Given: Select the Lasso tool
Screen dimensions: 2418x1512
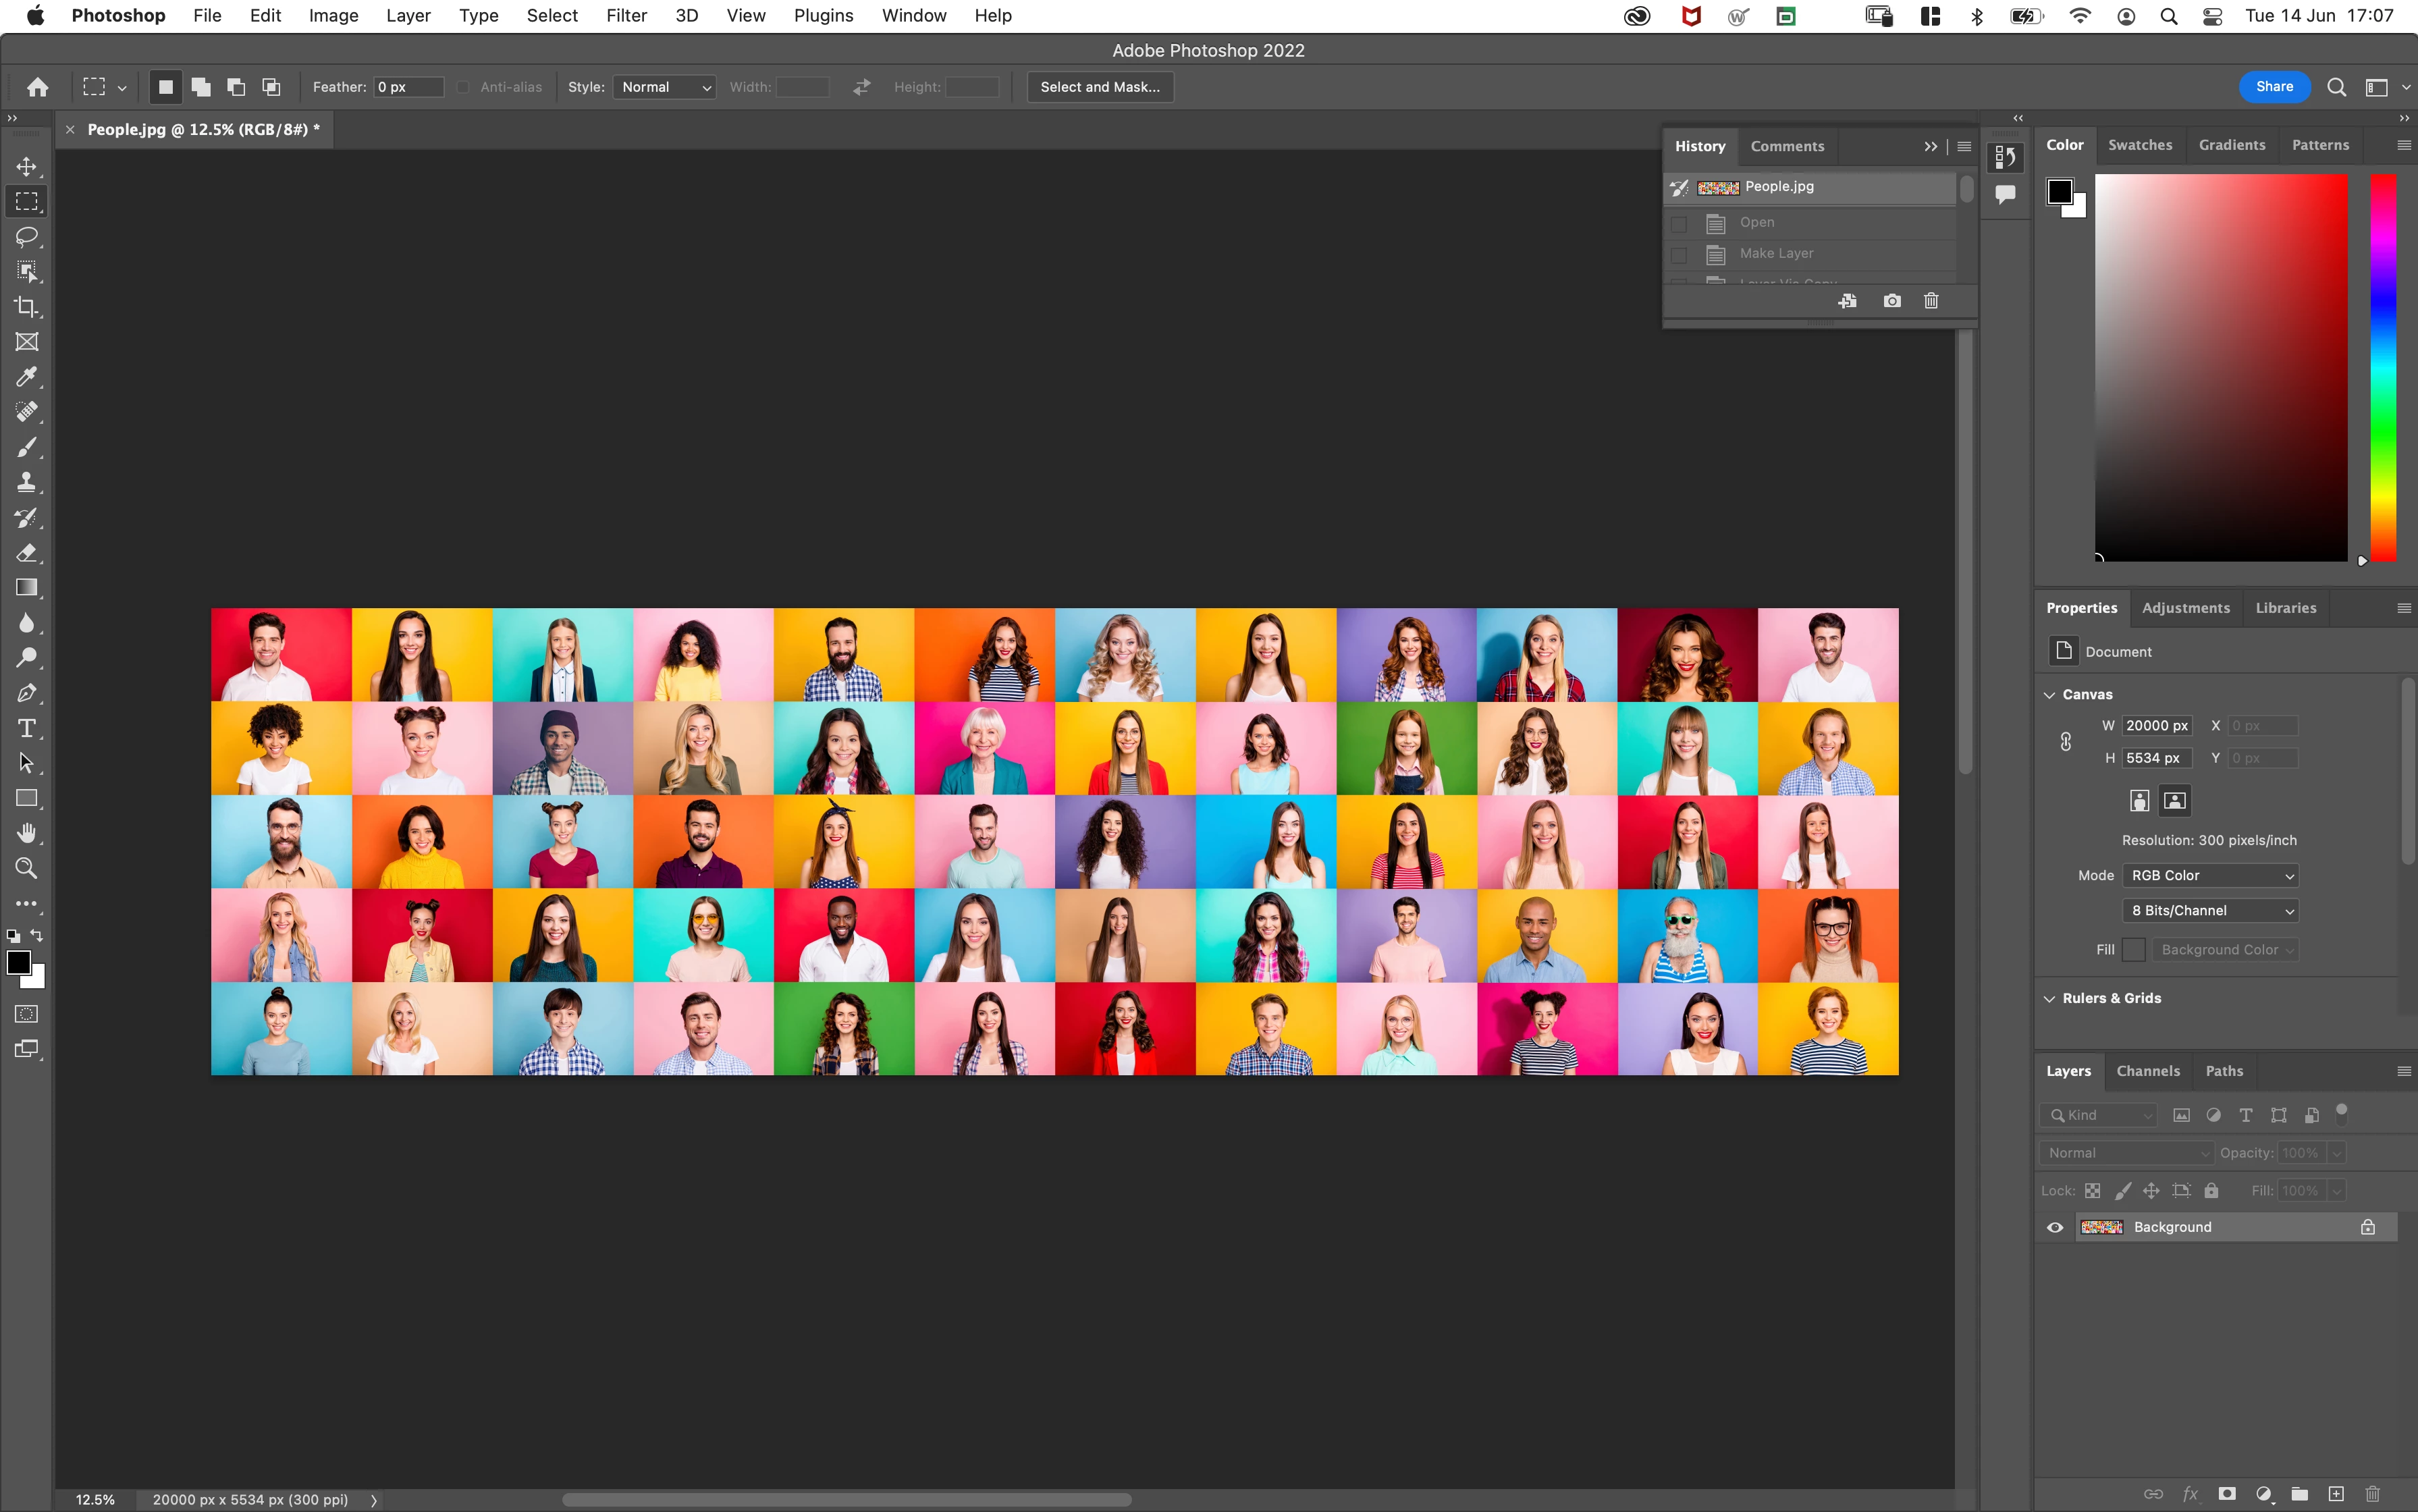Looking at the screenshot, I should (x=27, y=237).
